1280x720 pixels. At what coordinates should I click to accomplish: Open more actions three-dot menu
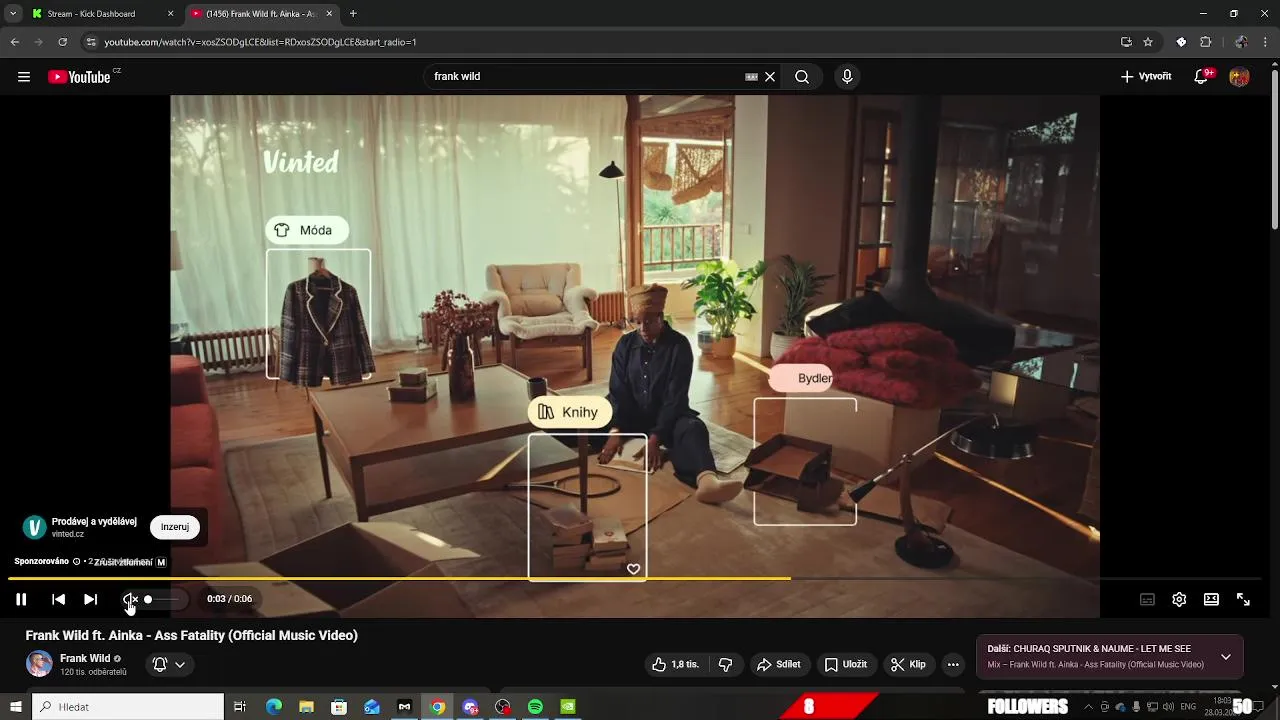coord(953,664)
